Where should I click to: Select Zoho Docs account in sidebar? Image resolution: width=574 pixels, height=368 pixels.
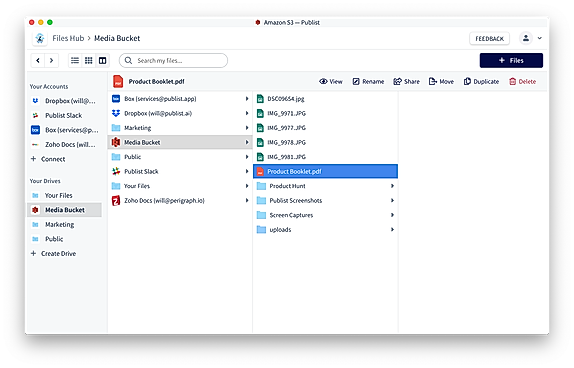coord(64,145)
